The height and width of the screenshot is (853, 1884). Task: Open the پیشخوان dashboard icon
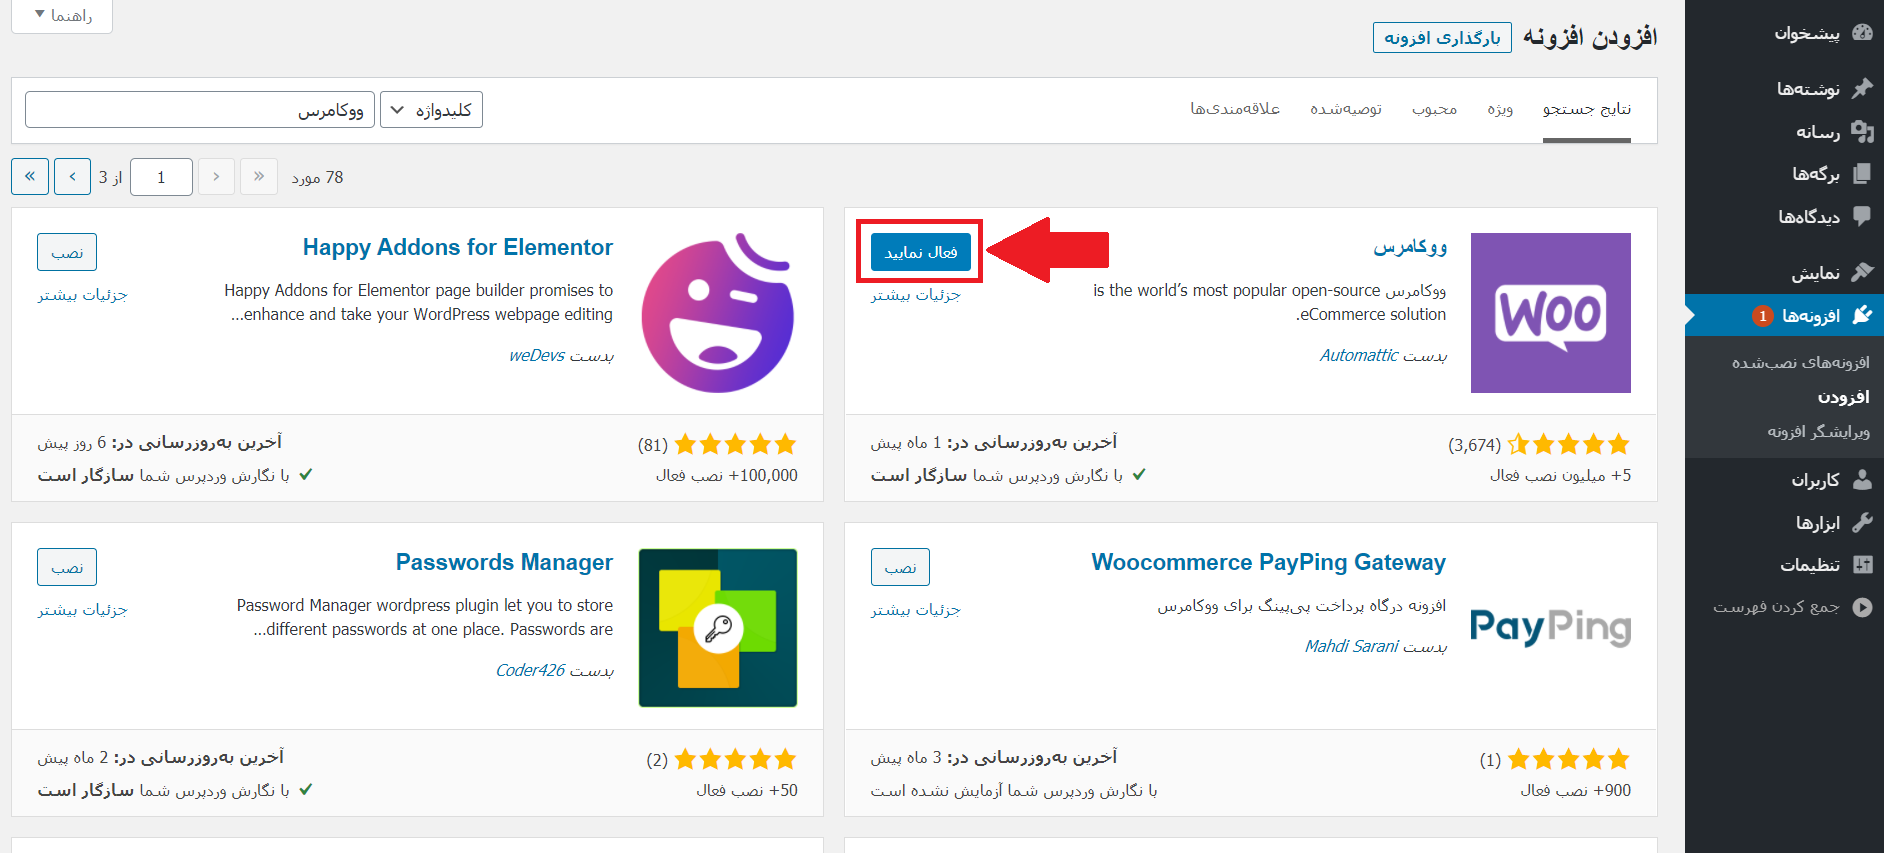(x=1862, y=33)
